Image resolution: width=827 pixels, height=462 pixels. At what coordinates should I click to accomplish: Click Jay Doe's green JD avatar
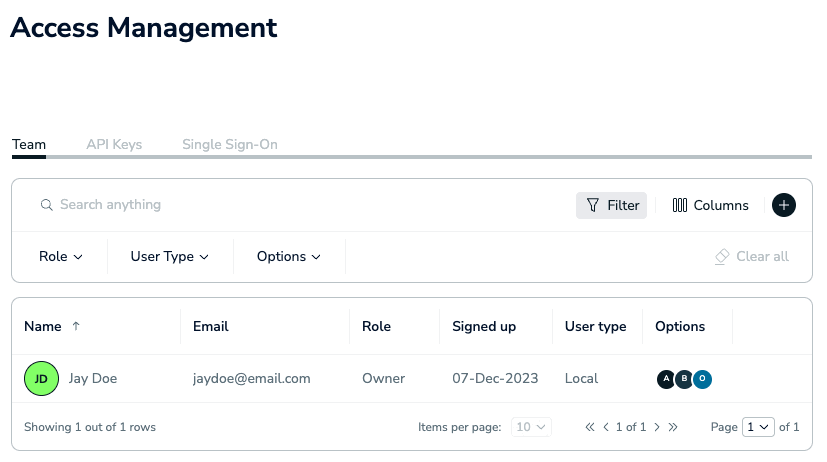(41, 379)
